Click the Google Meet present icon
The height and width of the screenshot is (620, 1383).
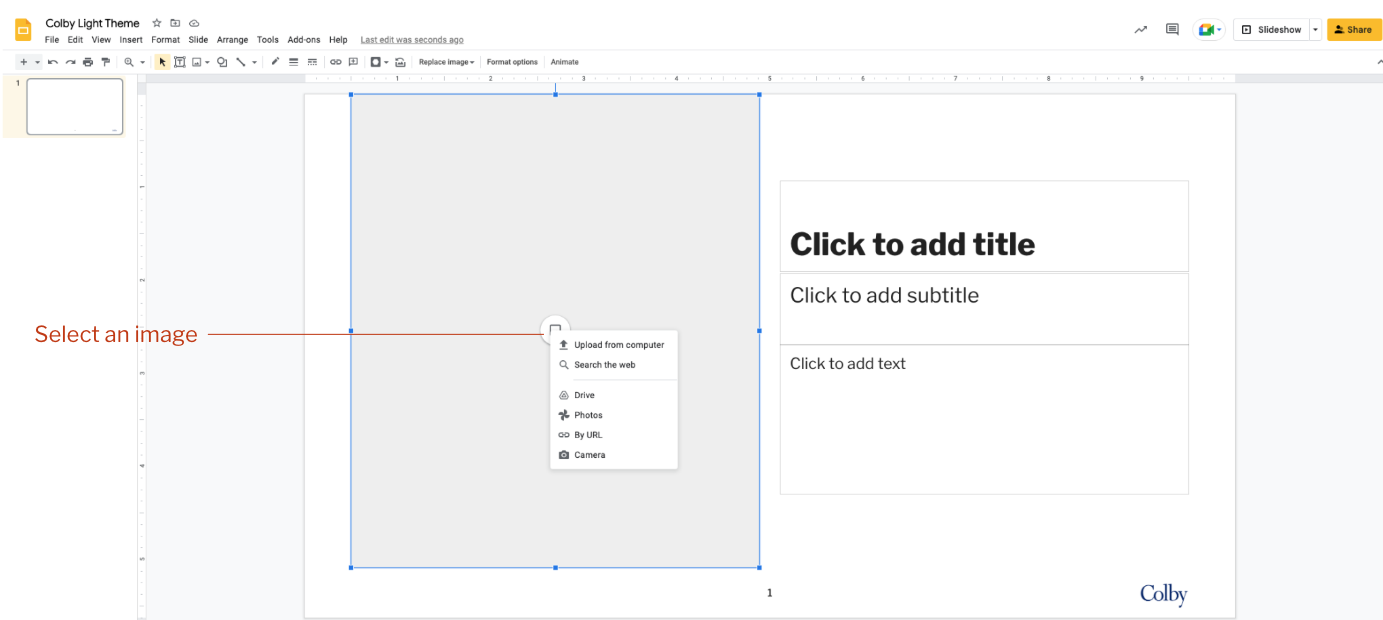(1206, 30)
